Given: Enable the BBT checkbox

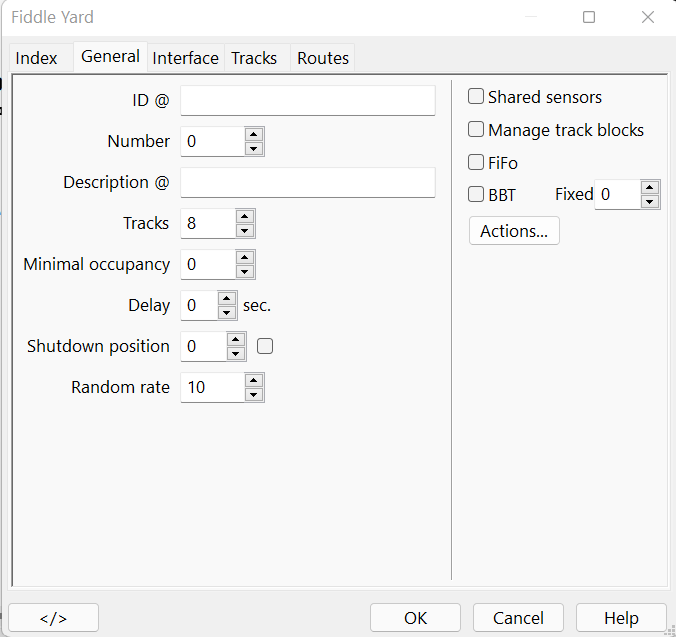Looking at the screenshot, I should pyautogui.click(x=477, y=195).
